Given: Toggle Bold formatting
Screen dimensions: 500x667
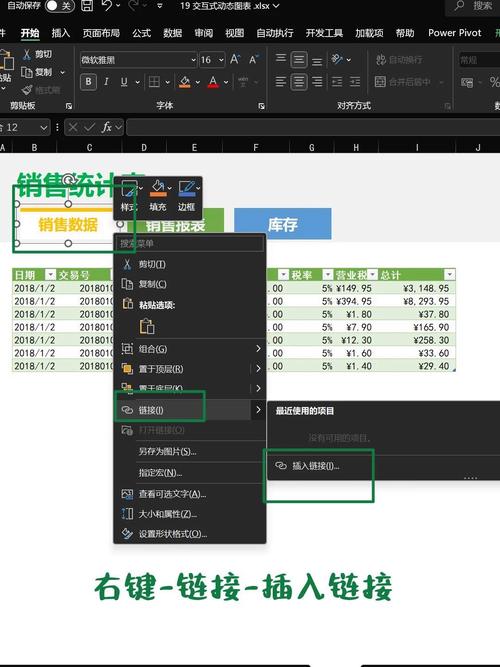Looking at the screenshot, I should (88, 82).
